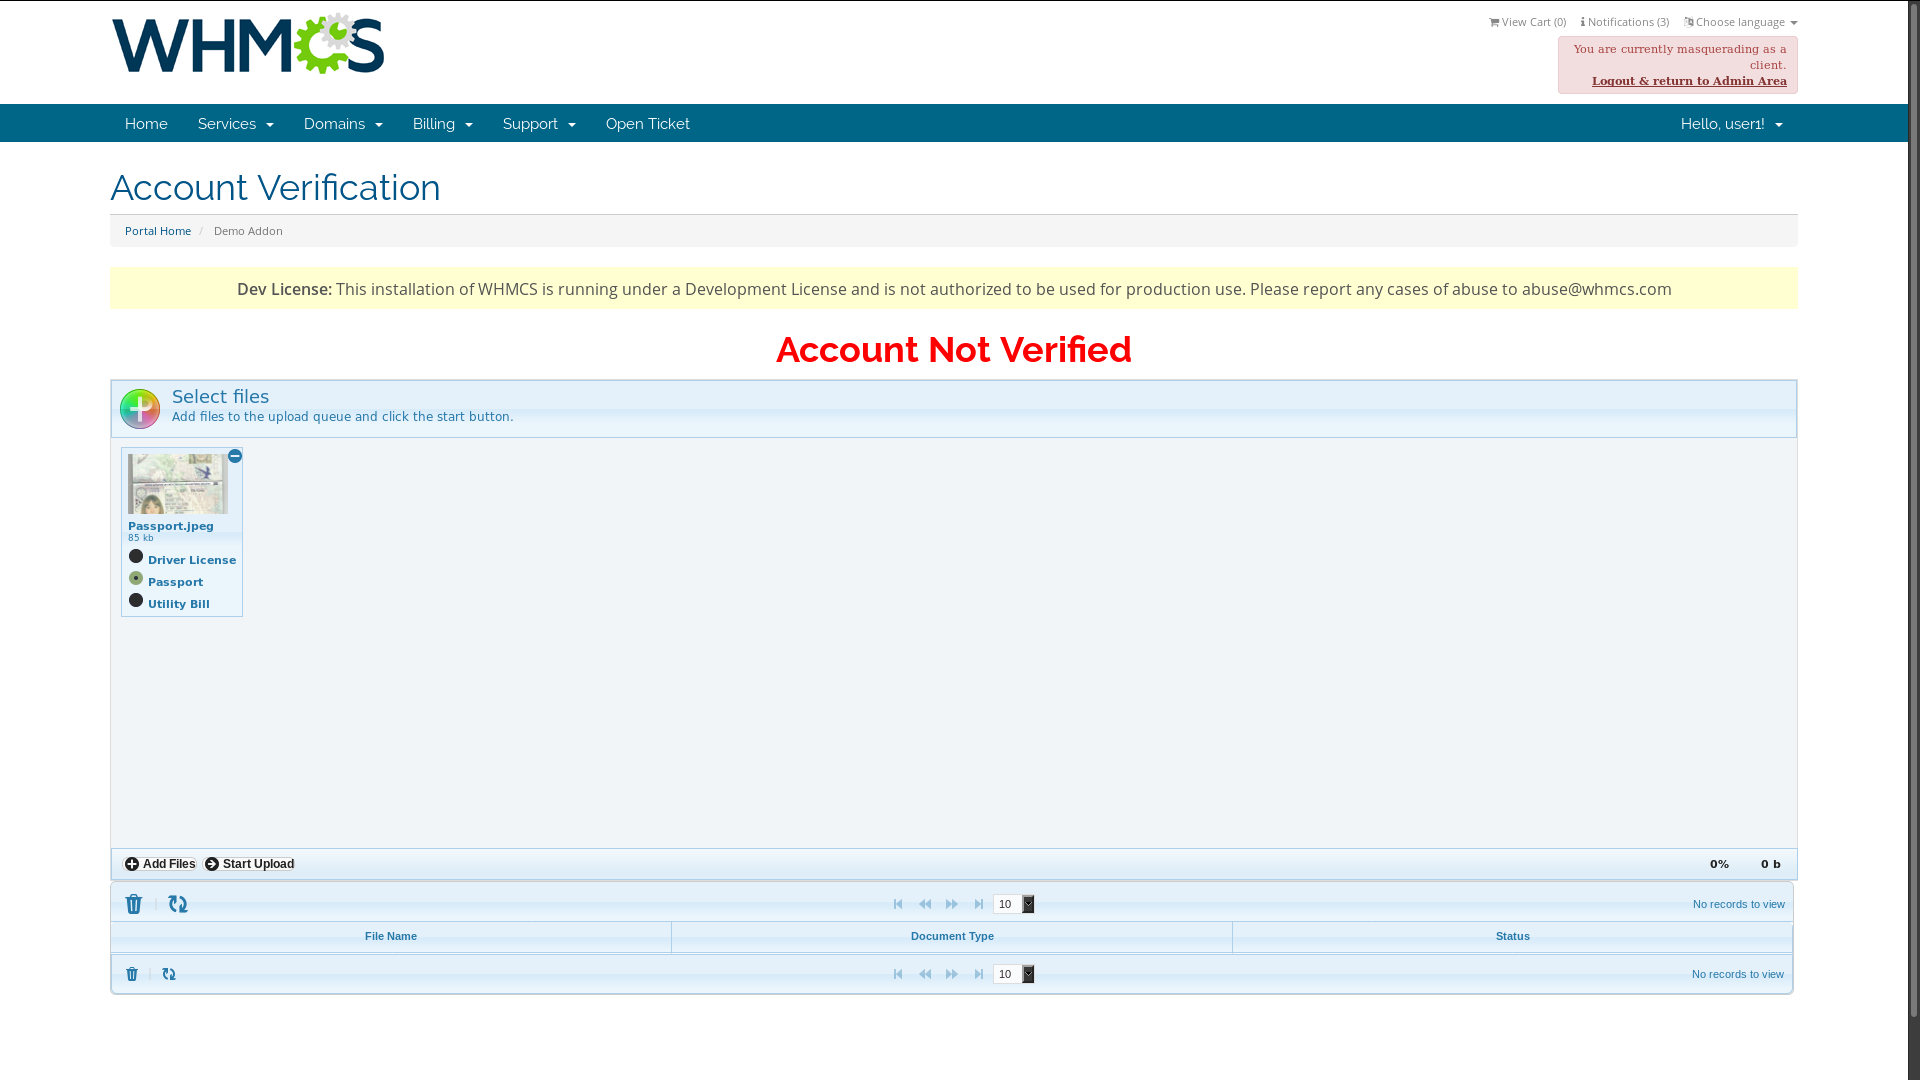Select the Driver License radio option
Viewport: 1920px width, 1080px height.
pyautogui.click(x=136, y=557)
